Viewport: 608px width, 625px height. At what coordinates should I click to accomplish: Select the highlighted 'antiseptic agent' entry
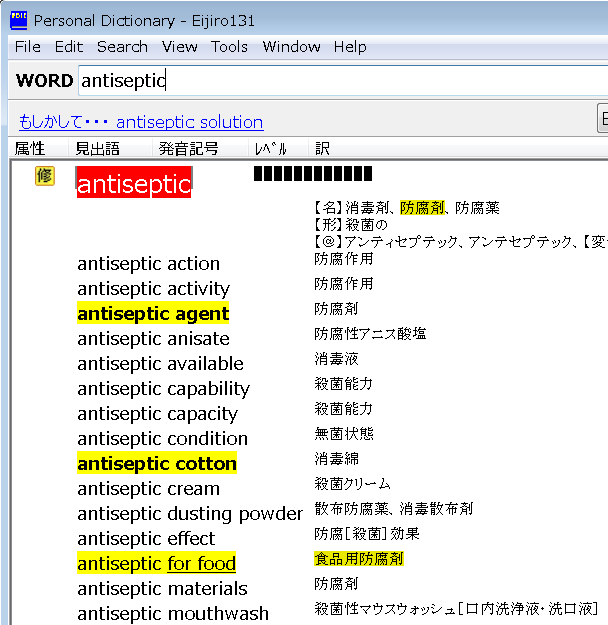coord(153,314)
